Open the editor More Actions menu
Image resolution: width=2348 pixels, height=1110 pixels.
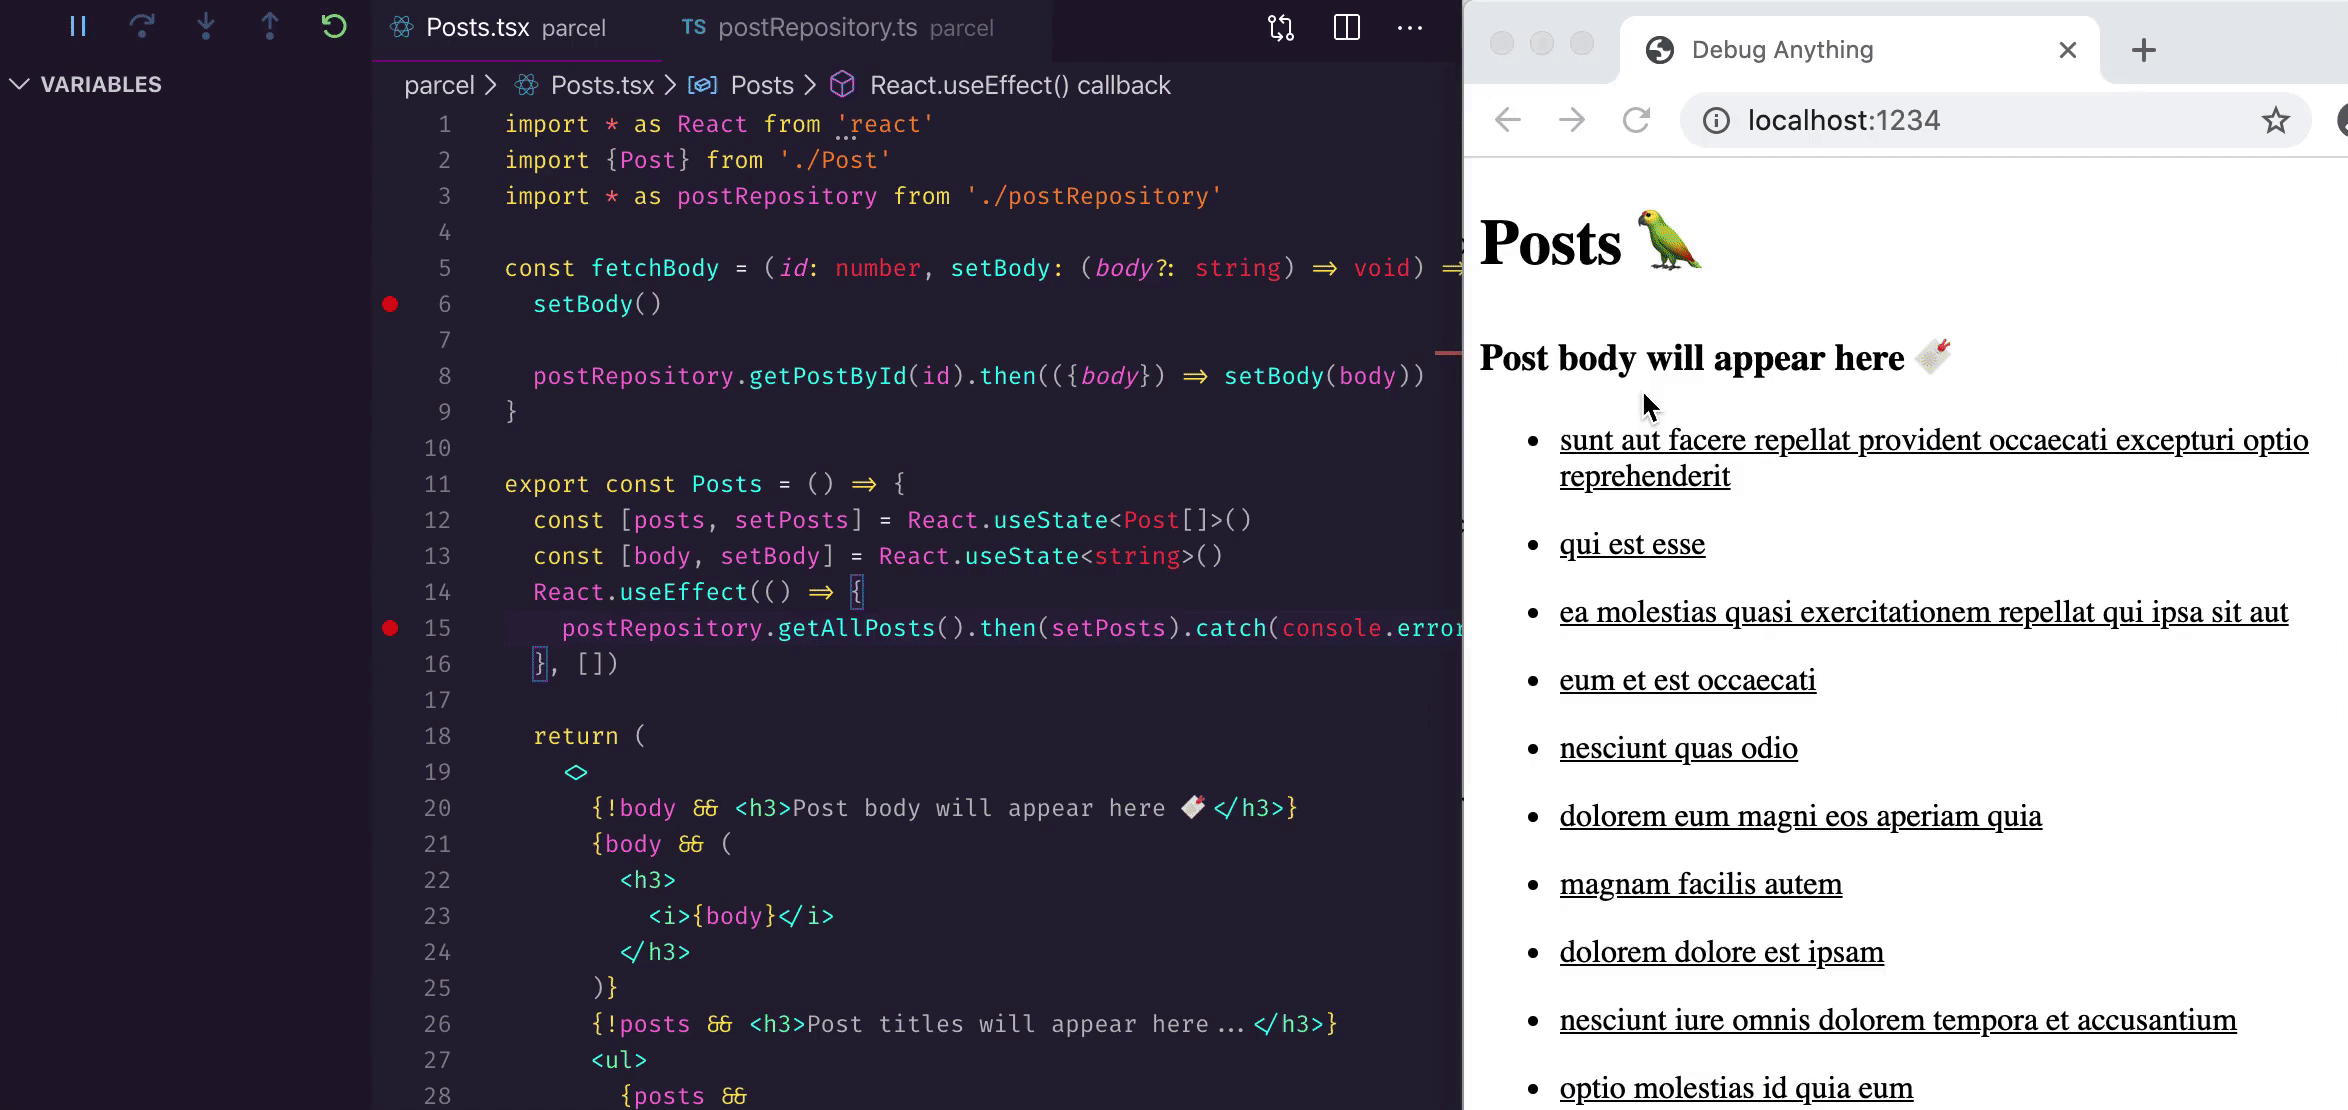[x=1410, y=28]
